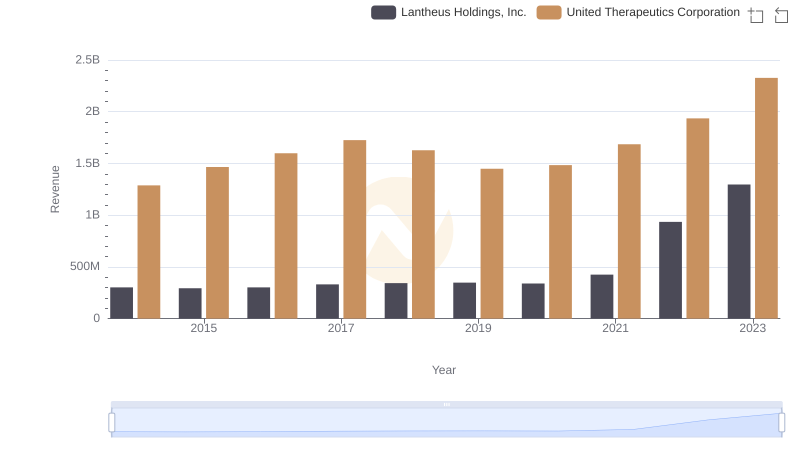Click the 2023 x-axis label

tap(753, 328)
